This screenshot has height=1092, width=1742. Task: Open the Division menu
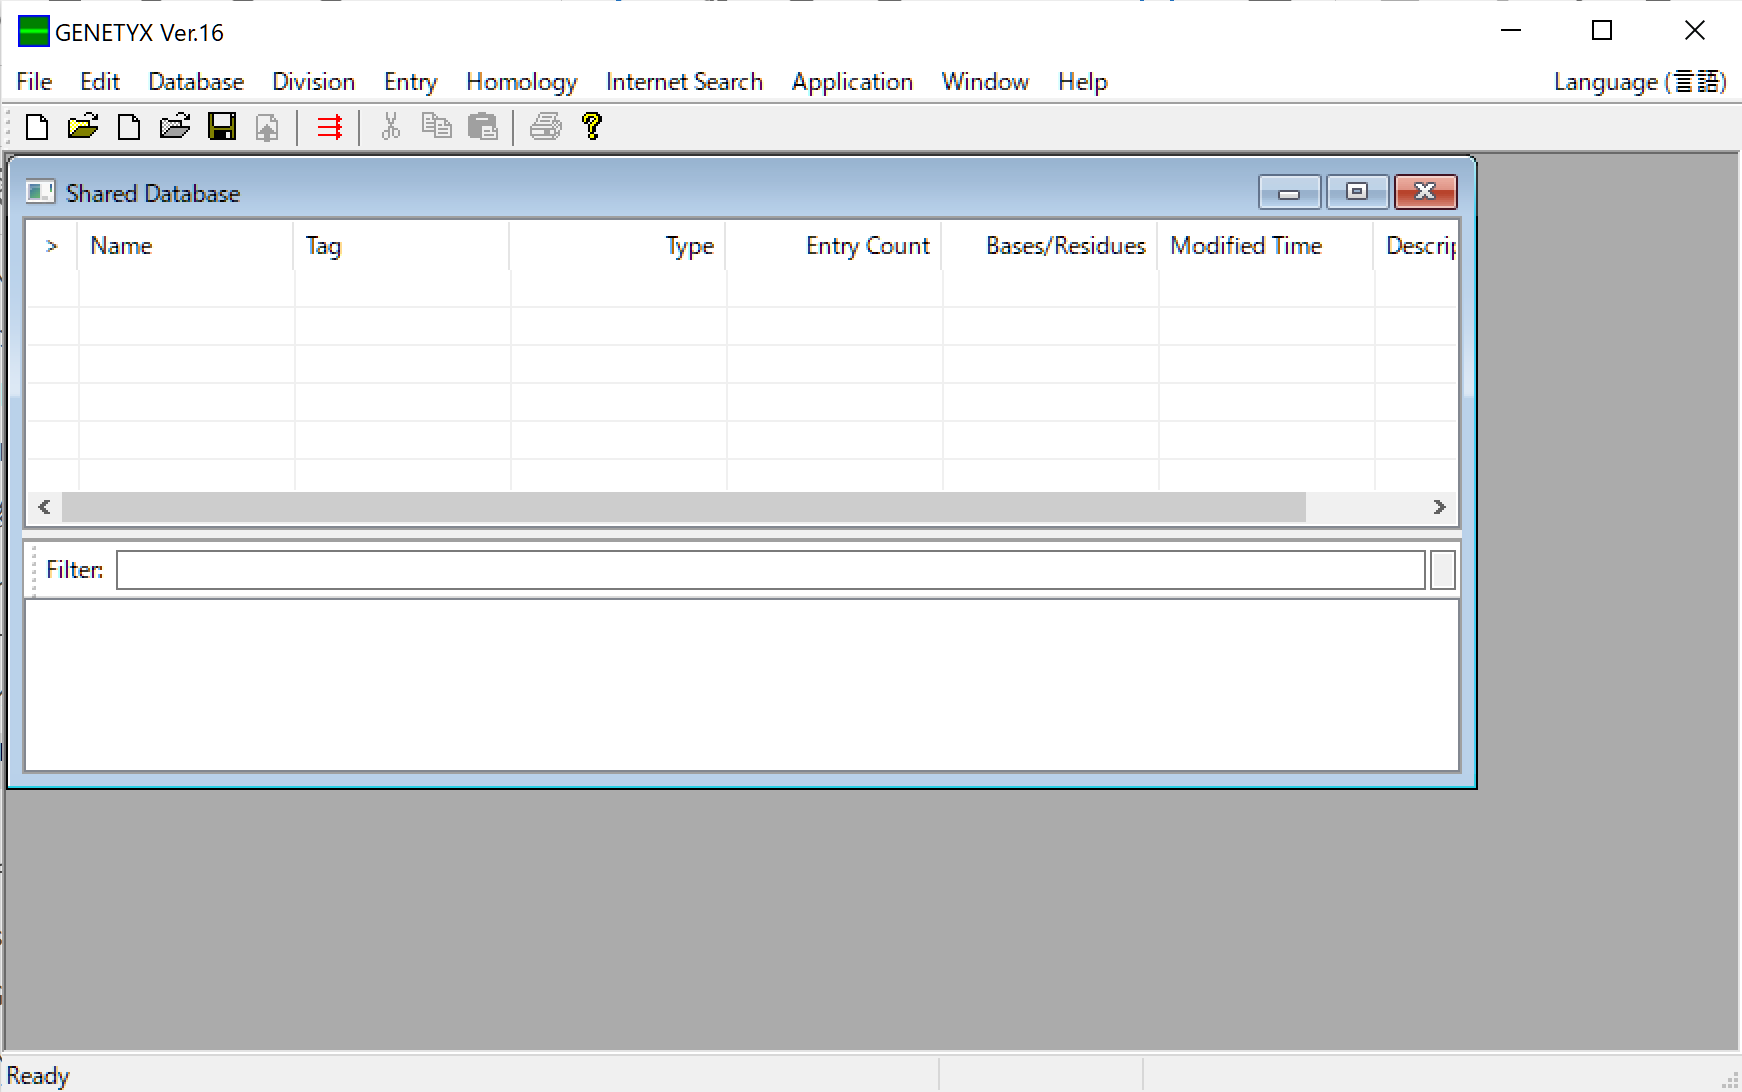pyautogui.click(x=314, y=82)
